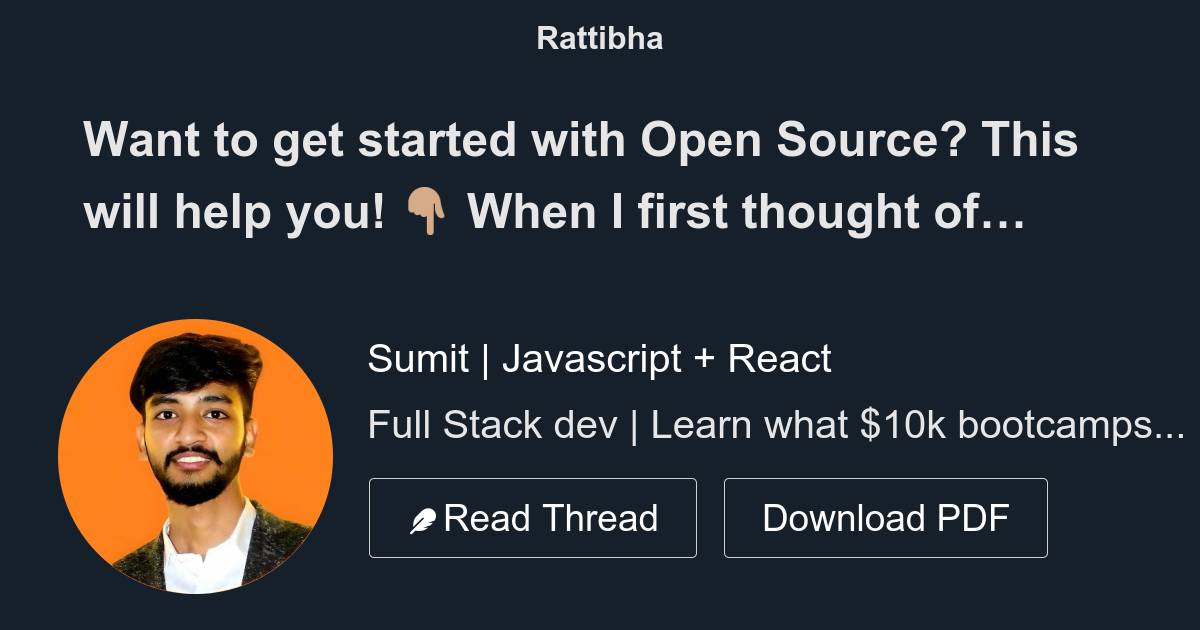This screenshot has width=1200, height=630.
Task: Click the Read Thread button
Action: (x=533, y=517)
